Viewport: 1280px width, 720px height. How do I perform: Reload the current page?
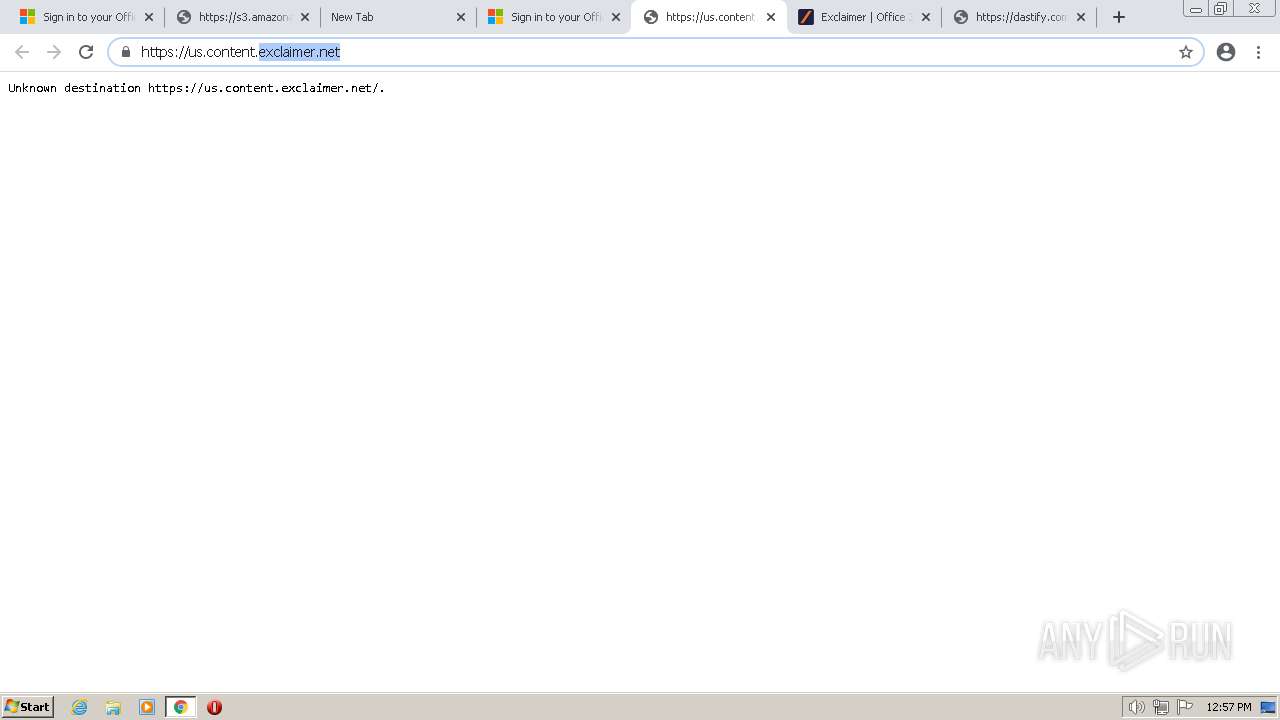point(86,52)
